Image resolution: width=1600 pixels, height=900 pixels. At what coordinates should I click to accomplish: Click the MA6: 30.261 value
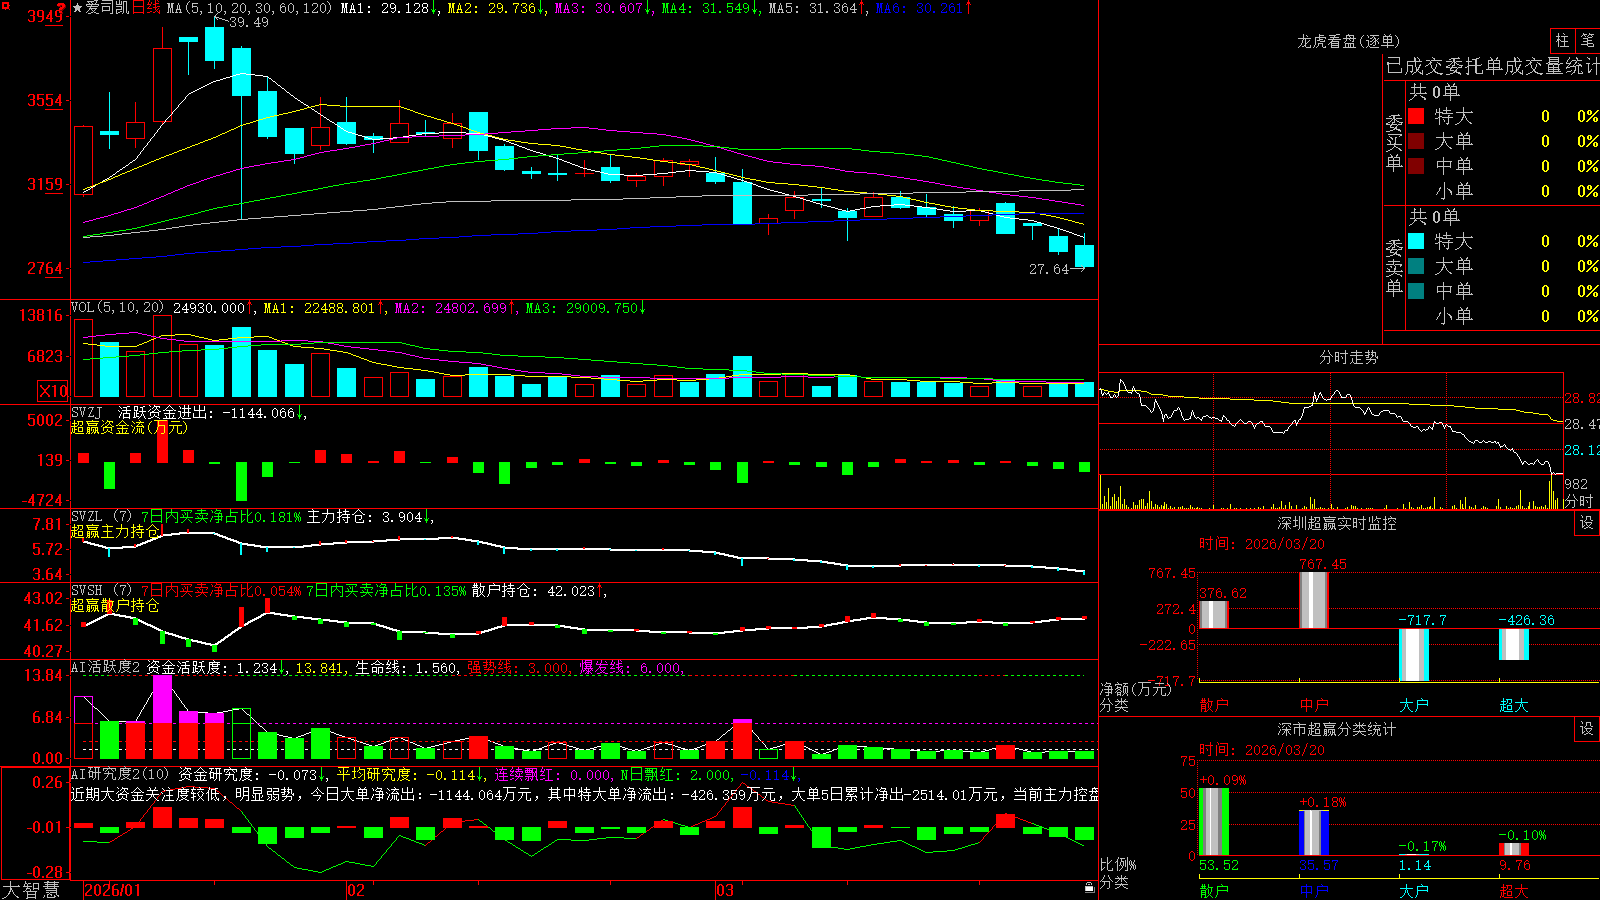(924, 8)
